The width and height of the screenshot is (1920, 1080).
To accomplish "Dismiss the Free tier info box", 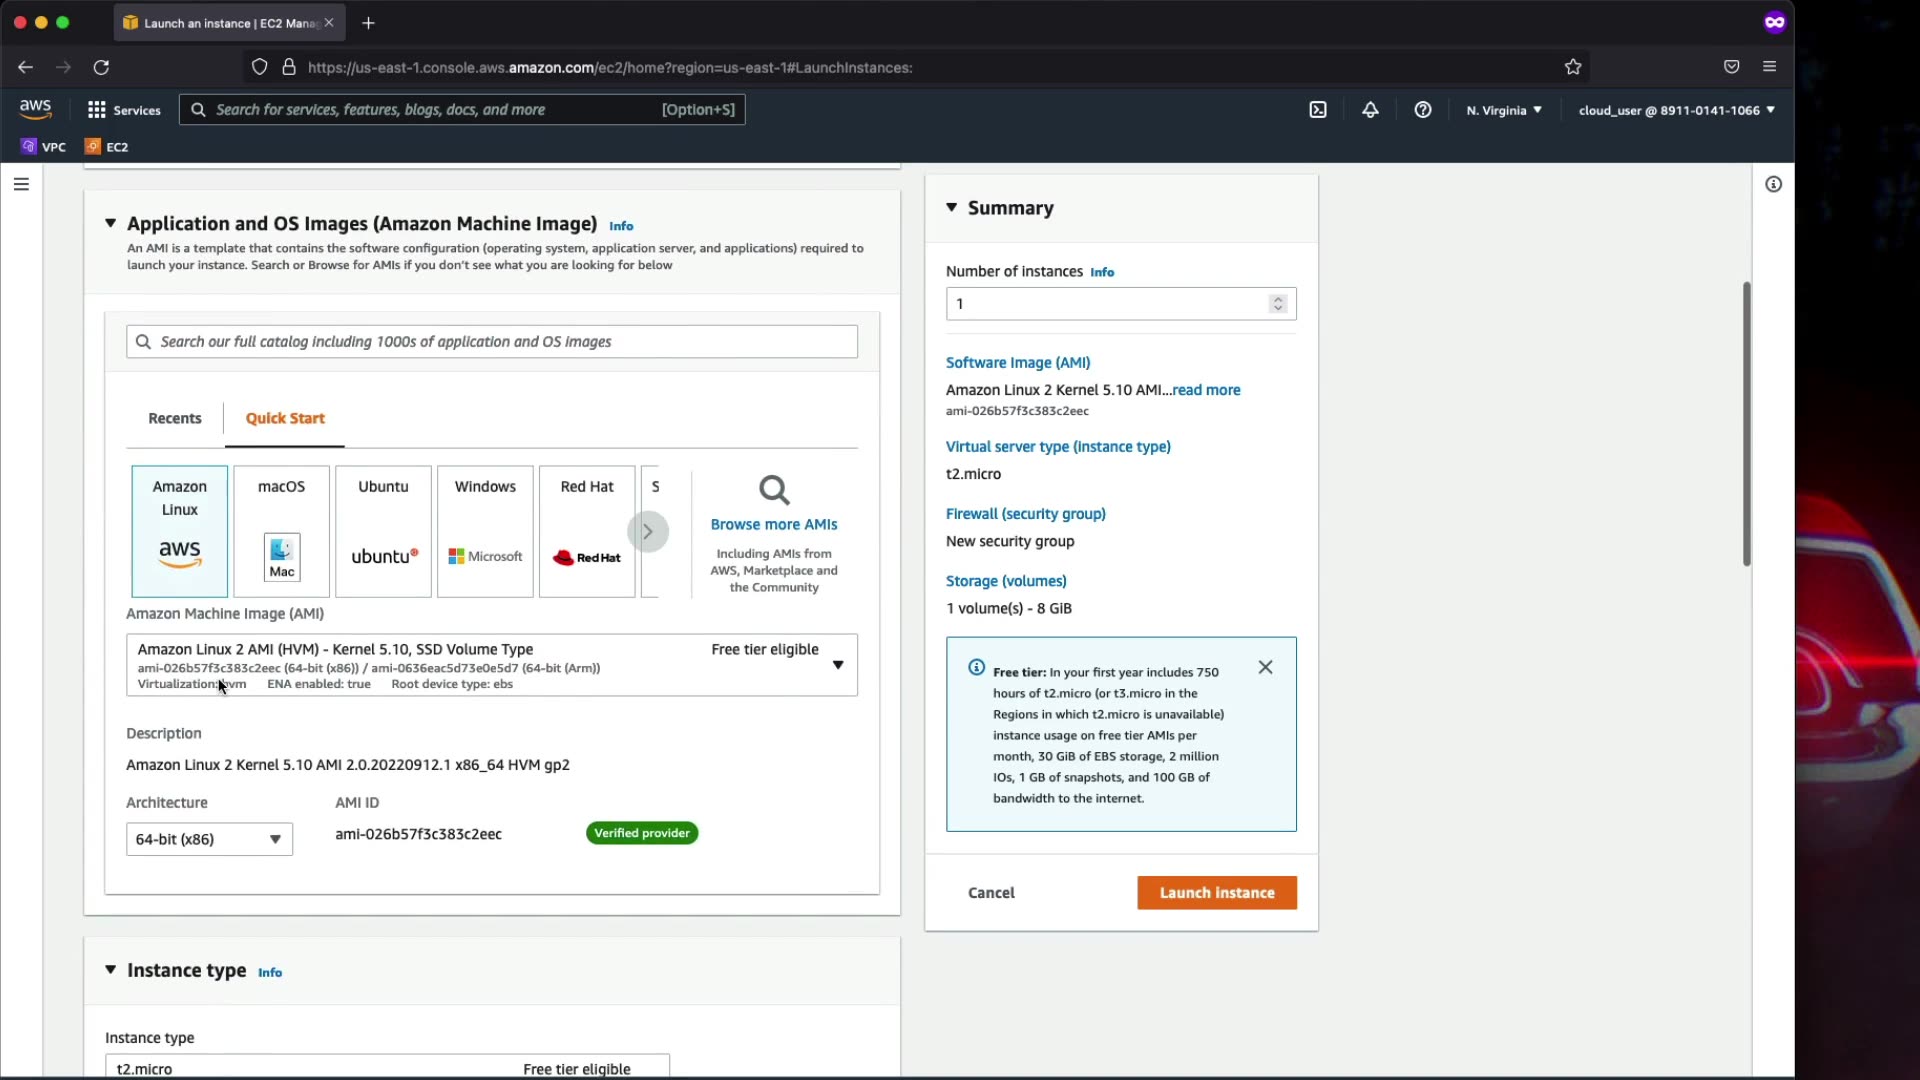I will [x=1265, y=667].
